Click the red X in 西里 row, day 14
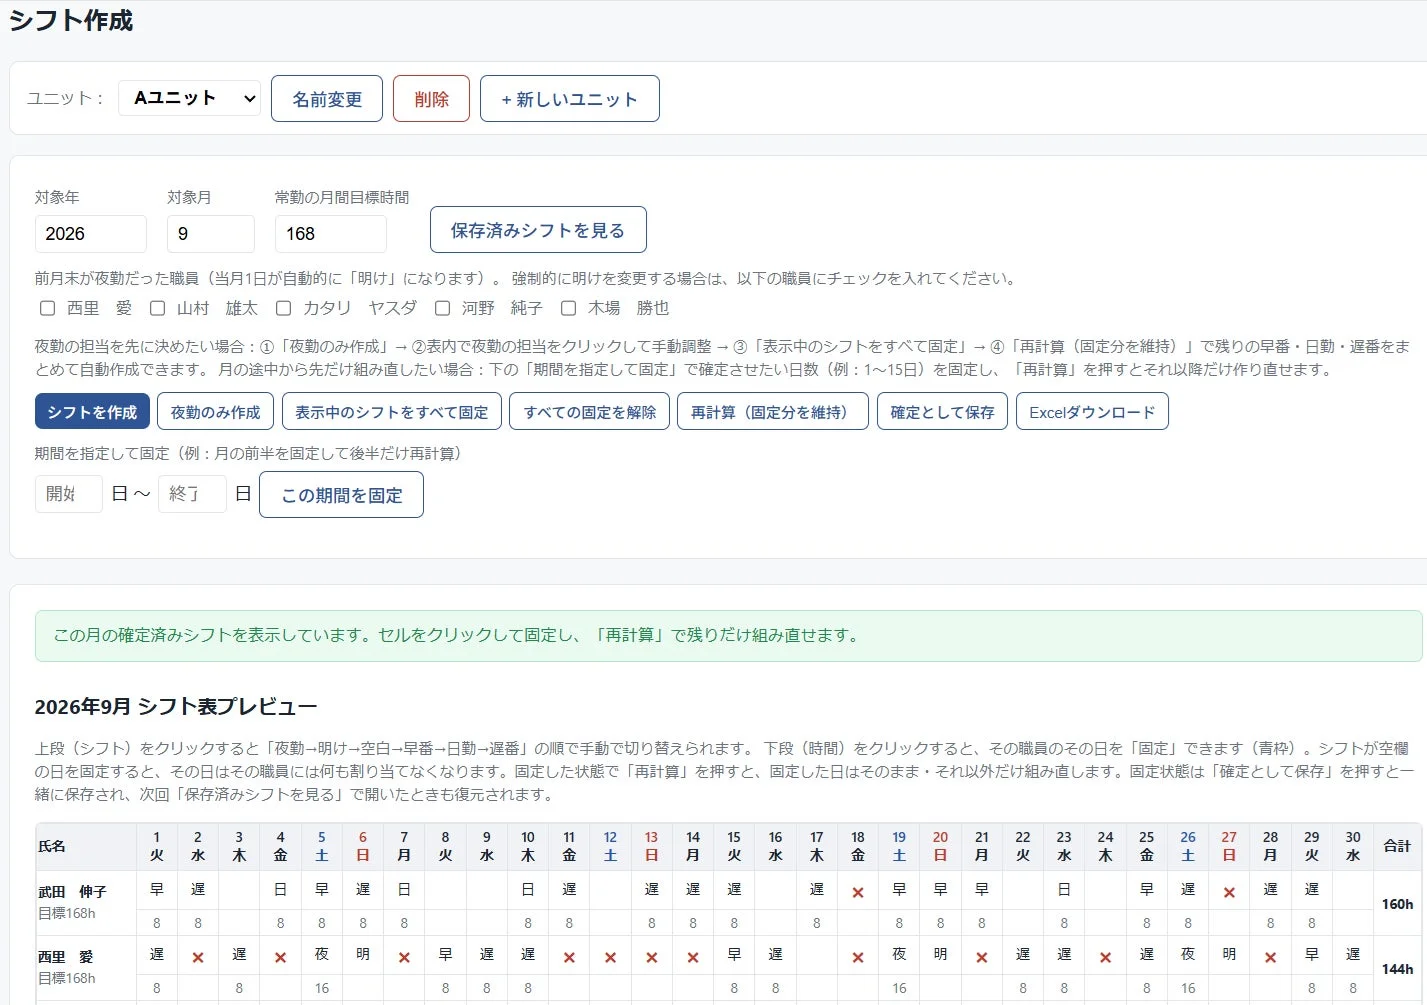This screenshot has width=1427, height=1005. click(693, 957)
